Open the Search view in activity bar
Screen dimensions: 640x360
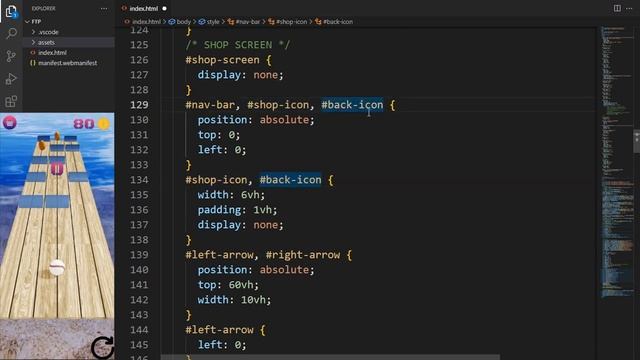11,33
